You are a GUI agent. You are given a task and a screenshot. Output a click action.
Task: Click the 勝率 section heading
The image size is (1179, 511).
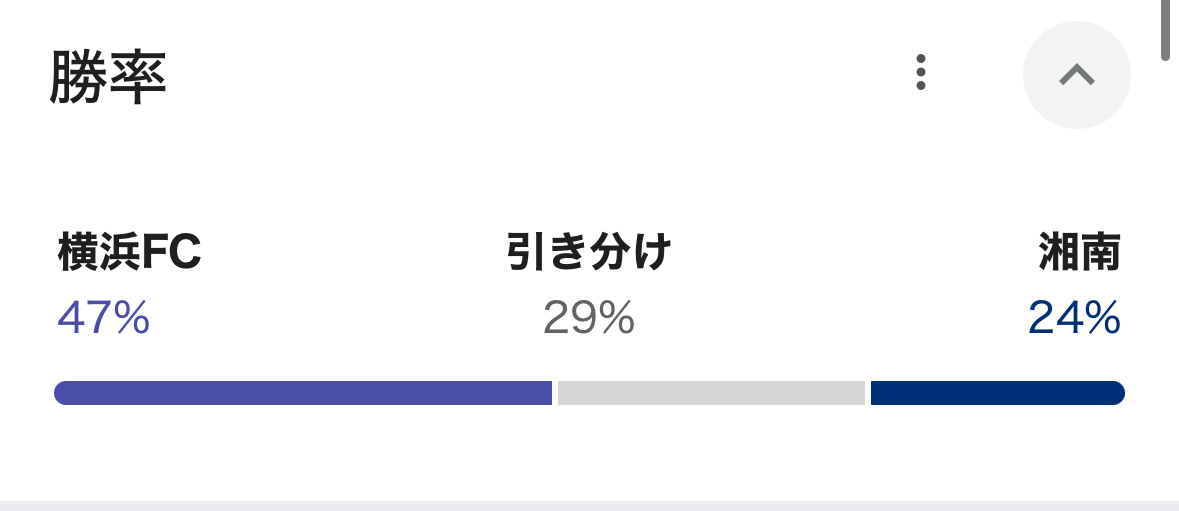click(x=108, y=77)
